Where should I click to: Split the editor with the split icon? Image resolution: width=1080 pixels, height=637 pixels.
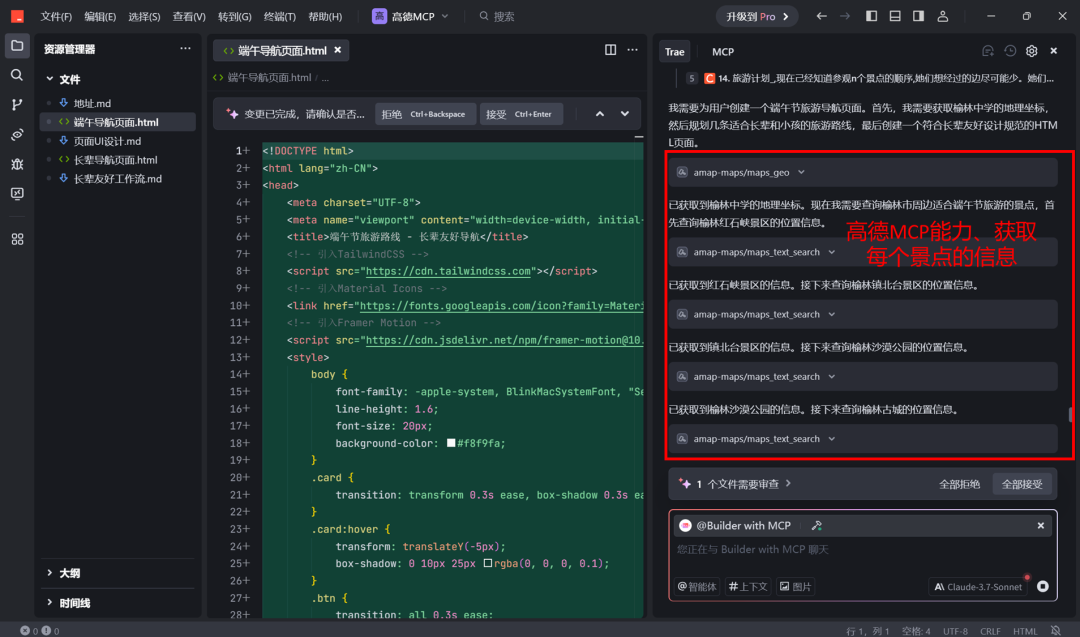click(610, 50)
